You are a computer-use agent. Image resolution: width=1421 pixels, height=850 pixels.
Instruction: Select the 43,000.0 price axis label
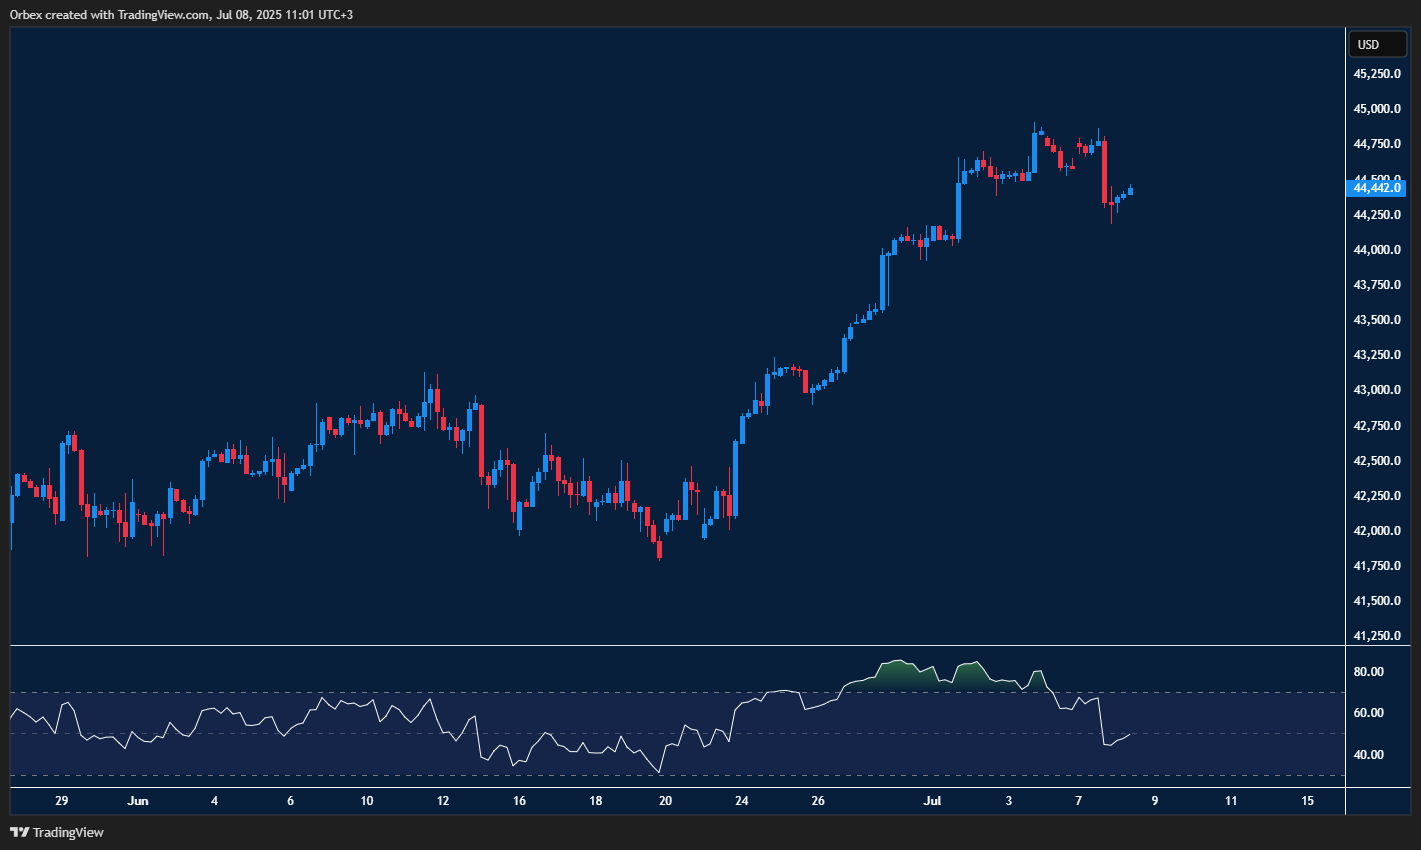pos(1376,390)
